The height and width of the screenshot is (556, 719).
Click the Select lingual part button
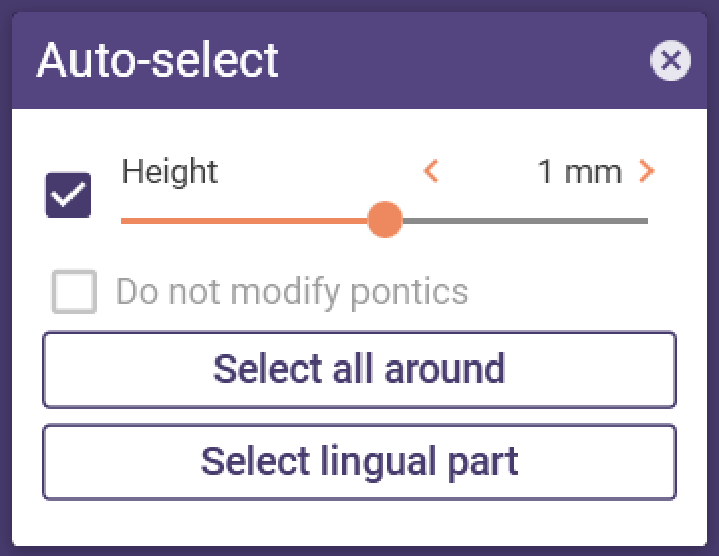coord(360,462)
